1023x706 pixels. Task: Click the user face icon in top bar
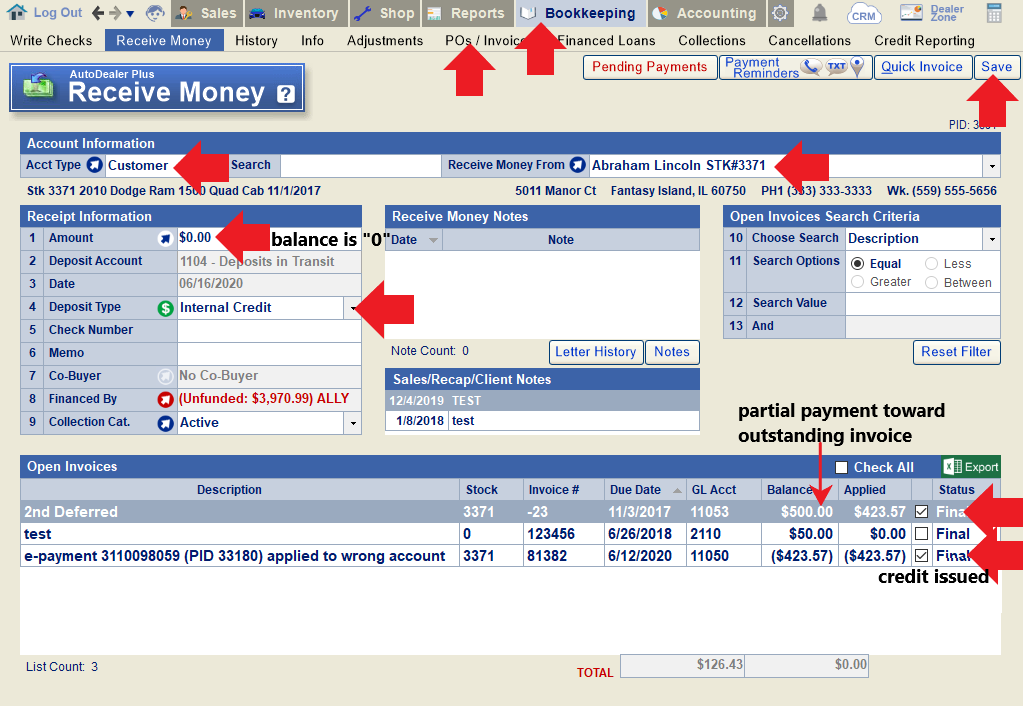click(x=155, y=12)
